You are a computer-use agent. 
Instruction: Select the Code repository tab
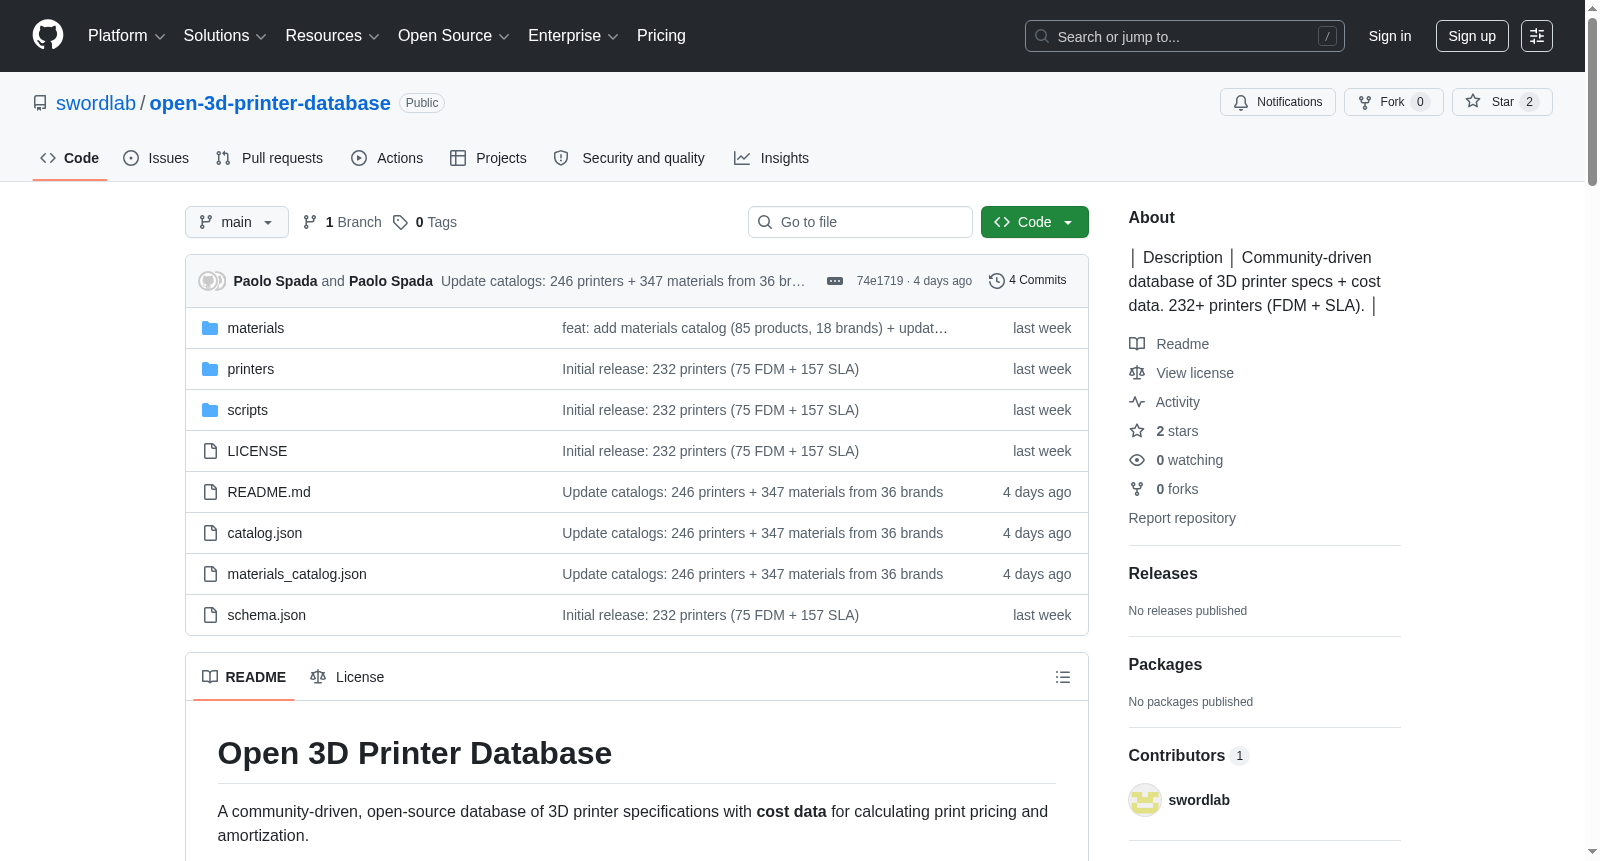(70, 158)
